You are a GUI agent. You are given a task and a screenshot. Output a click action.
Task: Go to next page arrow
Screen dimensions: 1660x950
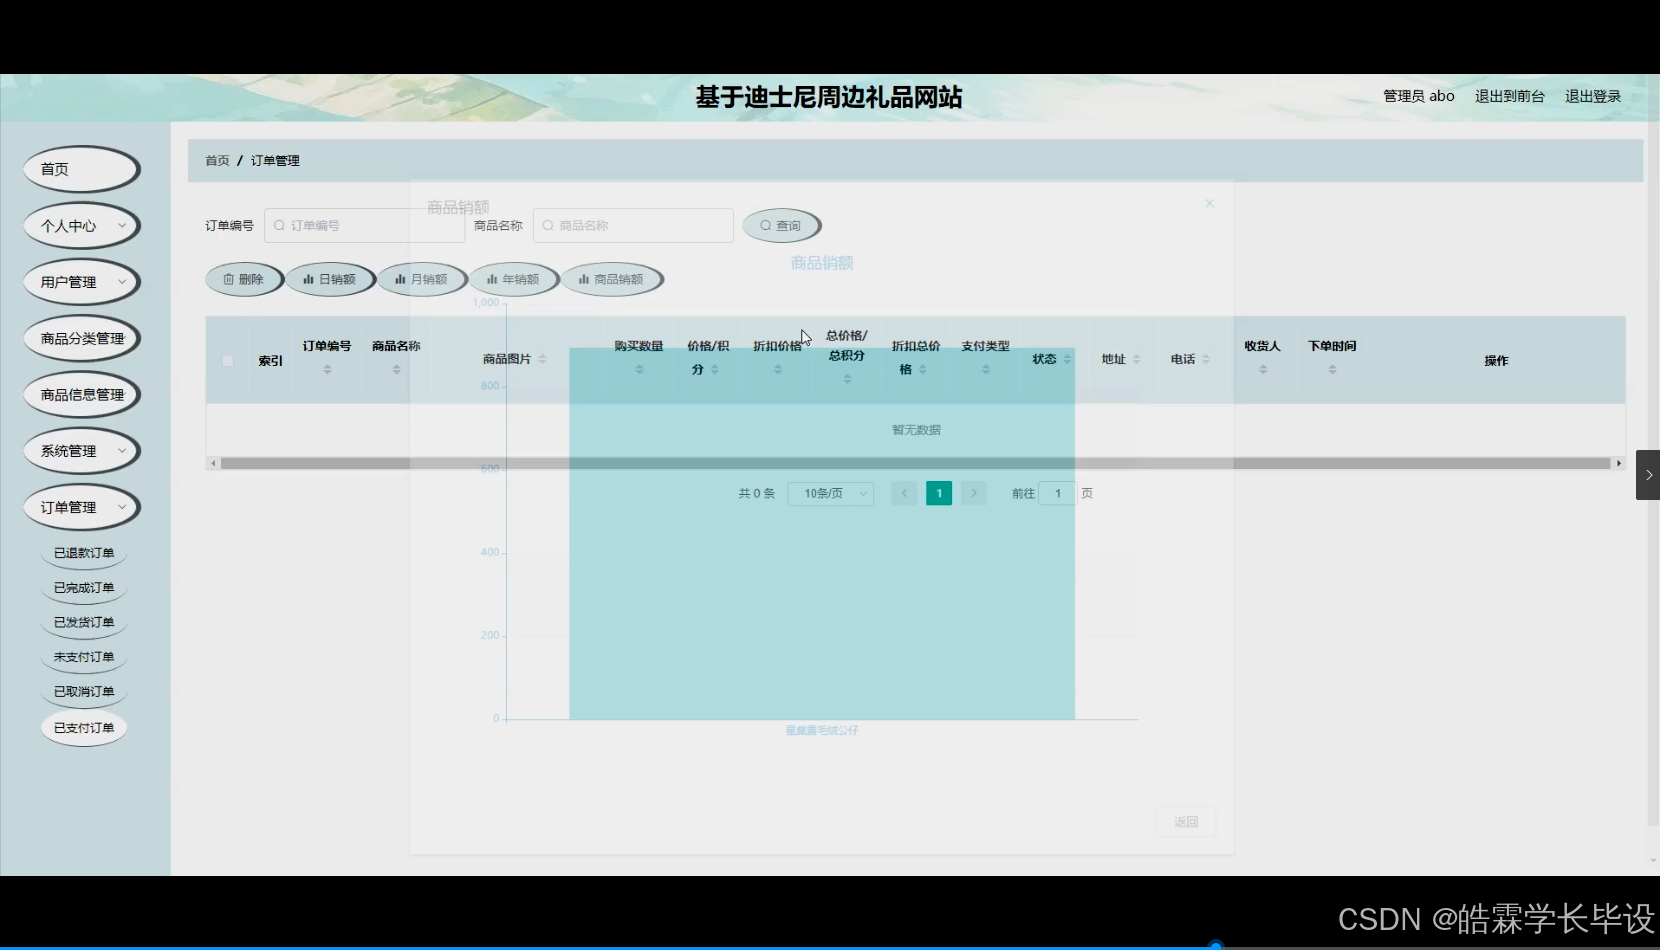coord(974,494)
